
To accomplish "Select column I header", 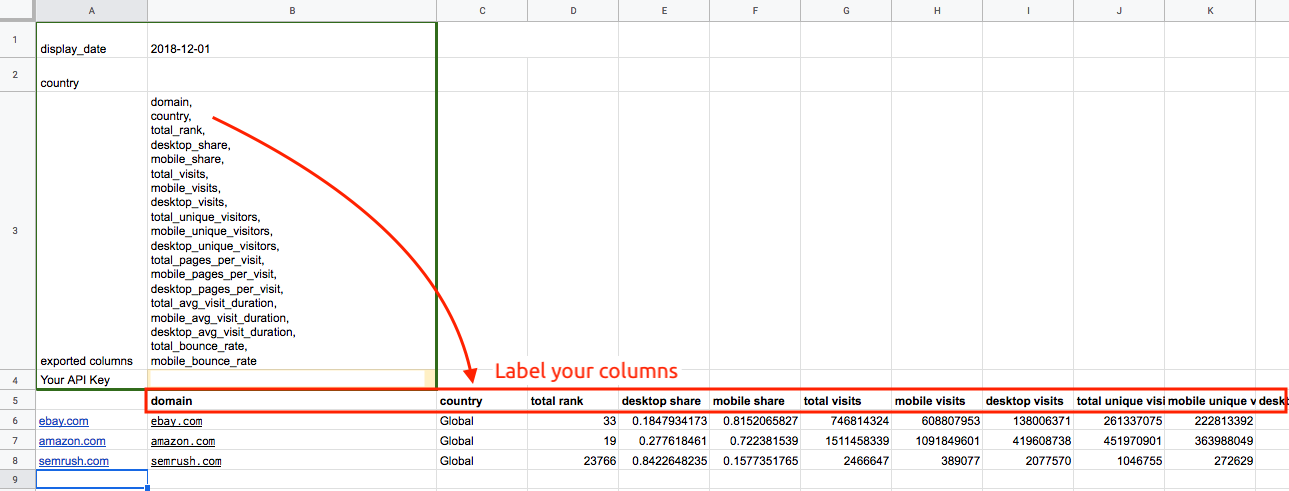I will pos(1028,11).
